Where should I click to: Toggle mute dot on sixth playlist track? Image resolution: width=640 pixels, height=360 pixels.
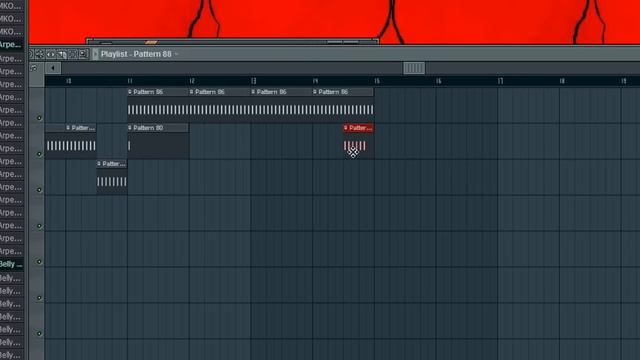39,298
